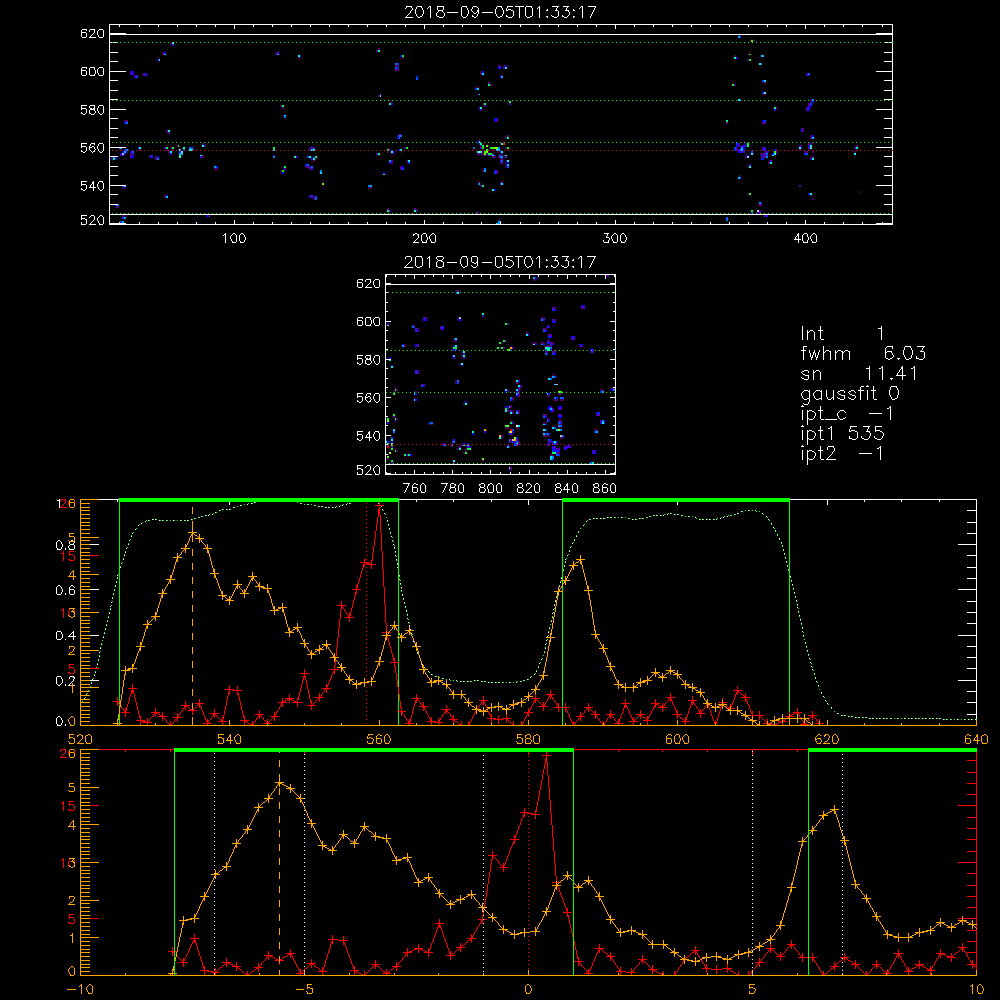Click x-axis label 0 of the bottom plot
1000x1000 pixels.
pyautogui.click(x=528, y=990)
